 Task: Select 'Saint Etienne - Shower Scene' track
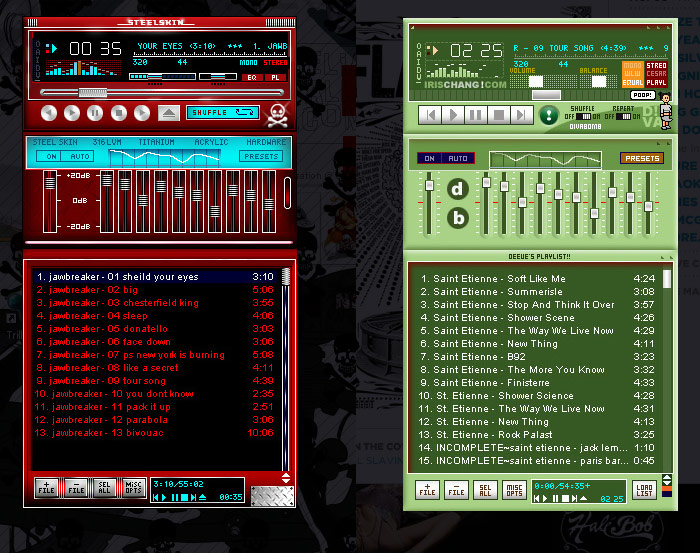point(536,317)
